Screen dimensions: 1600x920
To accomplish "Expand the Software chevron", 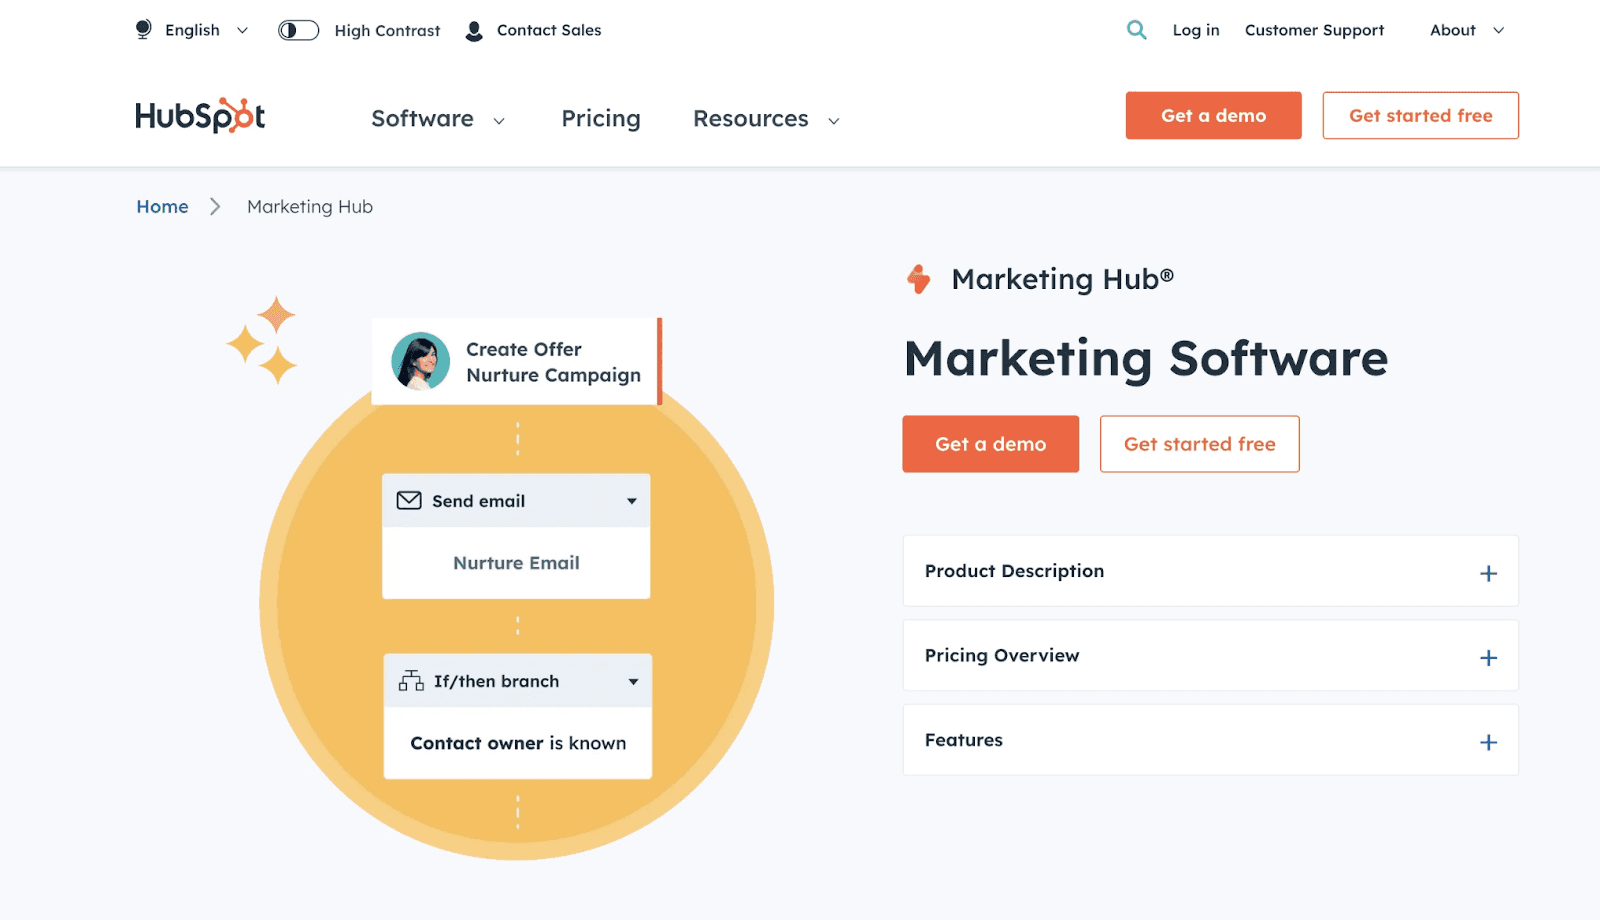I will pyautogui.click(x=499, y=121).
